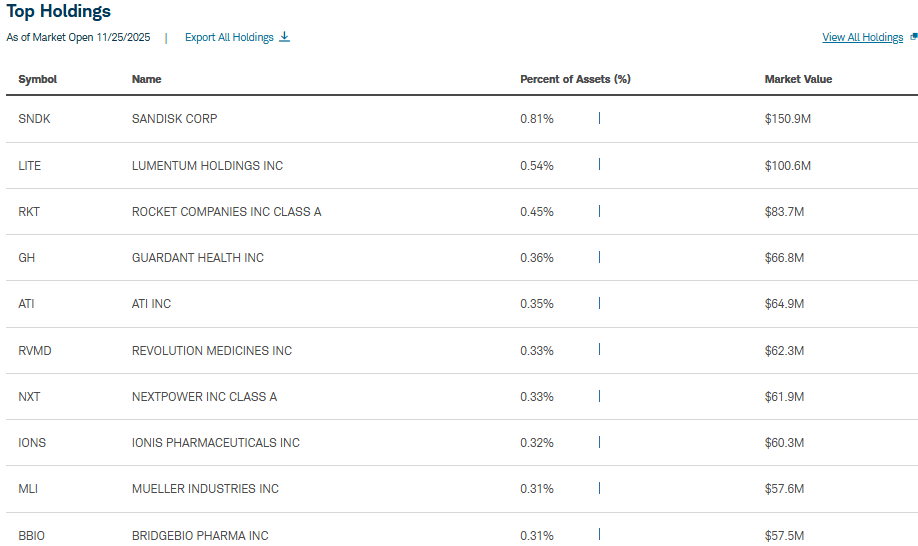918x546 pixels.
Task: Click GUARDANT HEALTH INC holding name
Action: (198, 258)
